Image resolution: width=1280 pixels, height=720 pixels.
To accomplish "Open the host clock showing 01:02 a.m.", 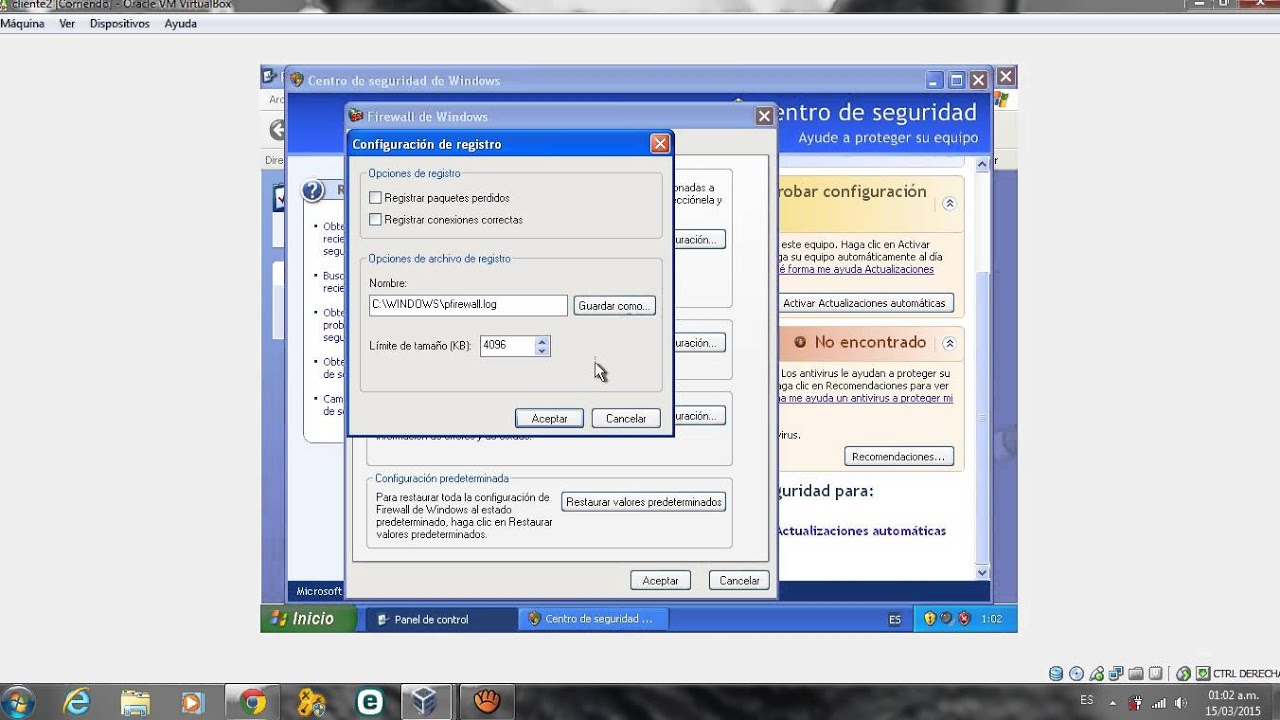I will coord(1233,701).
